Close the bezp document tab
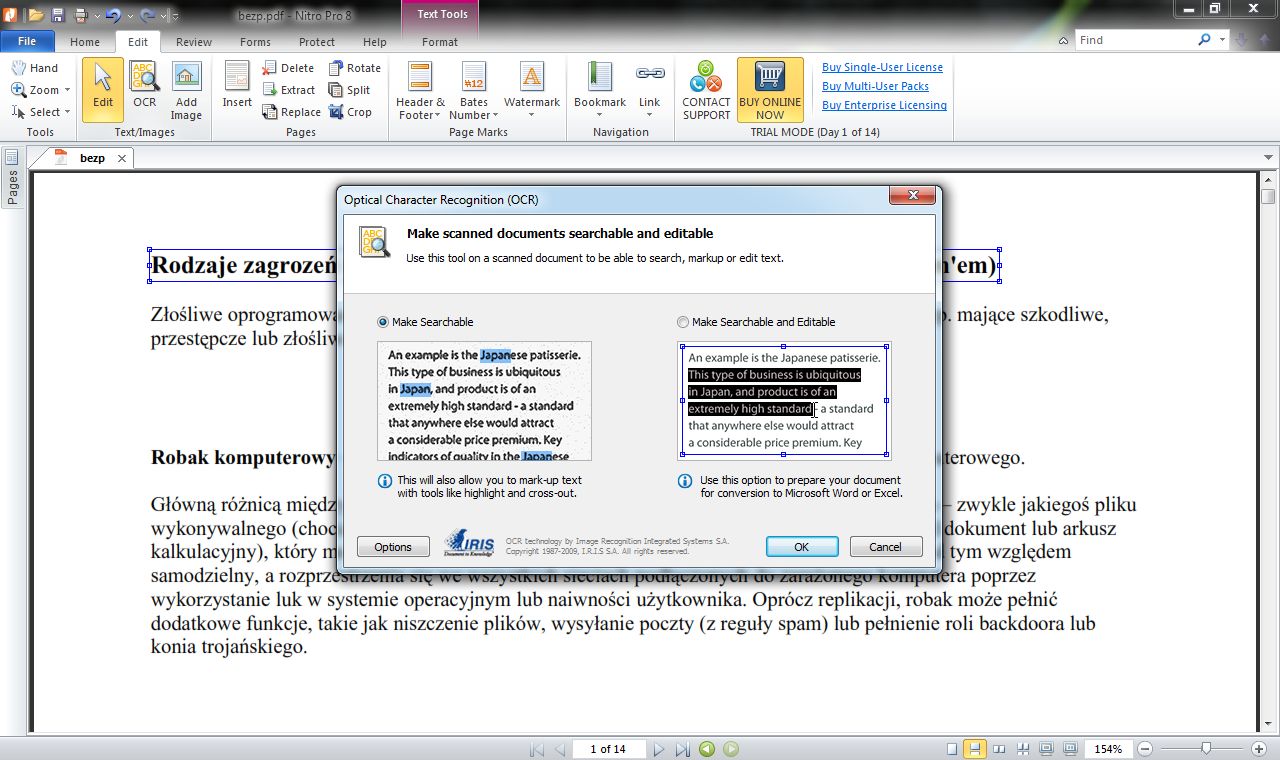Image resolution: width=1280 pixels, height=760 pixels. (x=122, y=158)
